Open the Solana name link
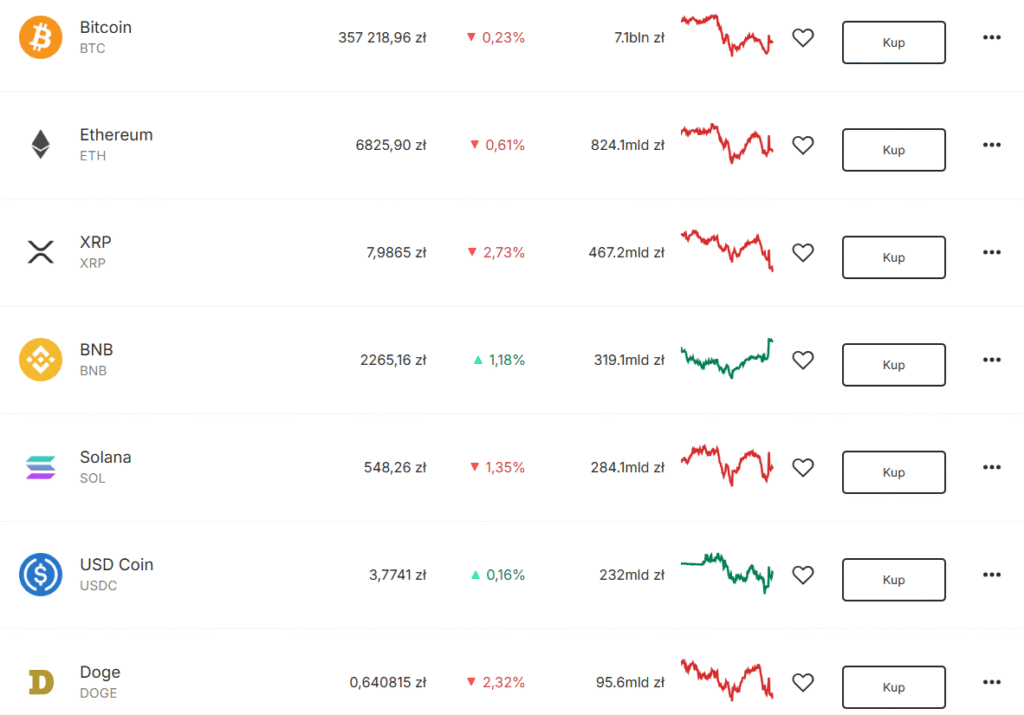This screenshot has width=1024, height=715. (105, 457)
